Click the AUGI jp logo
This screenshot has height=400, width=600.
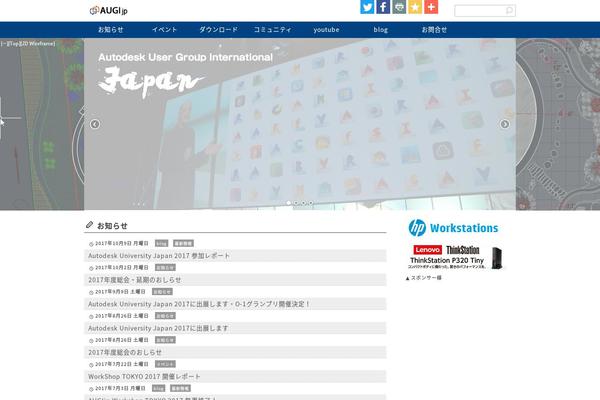point(109,11)
